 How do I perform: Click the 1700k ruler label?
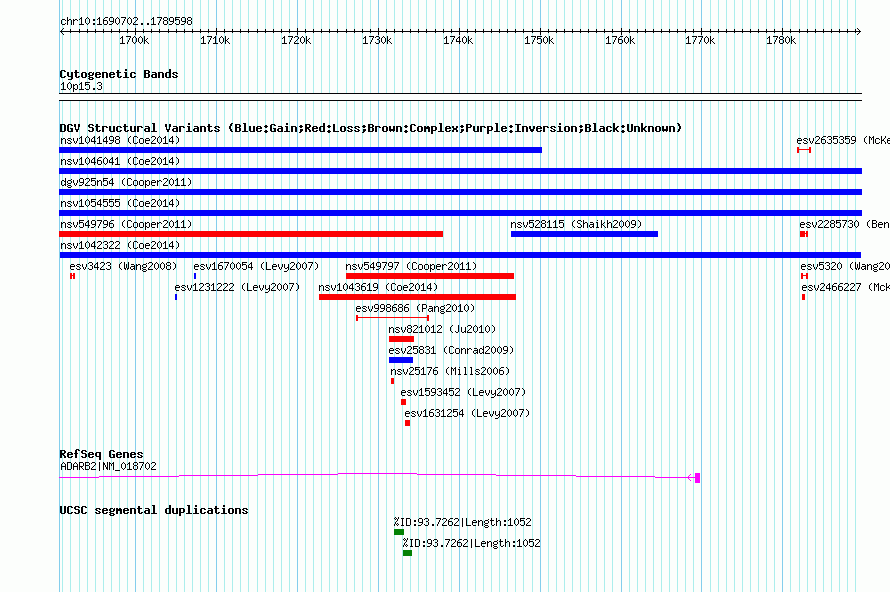(x=134, y=40)
